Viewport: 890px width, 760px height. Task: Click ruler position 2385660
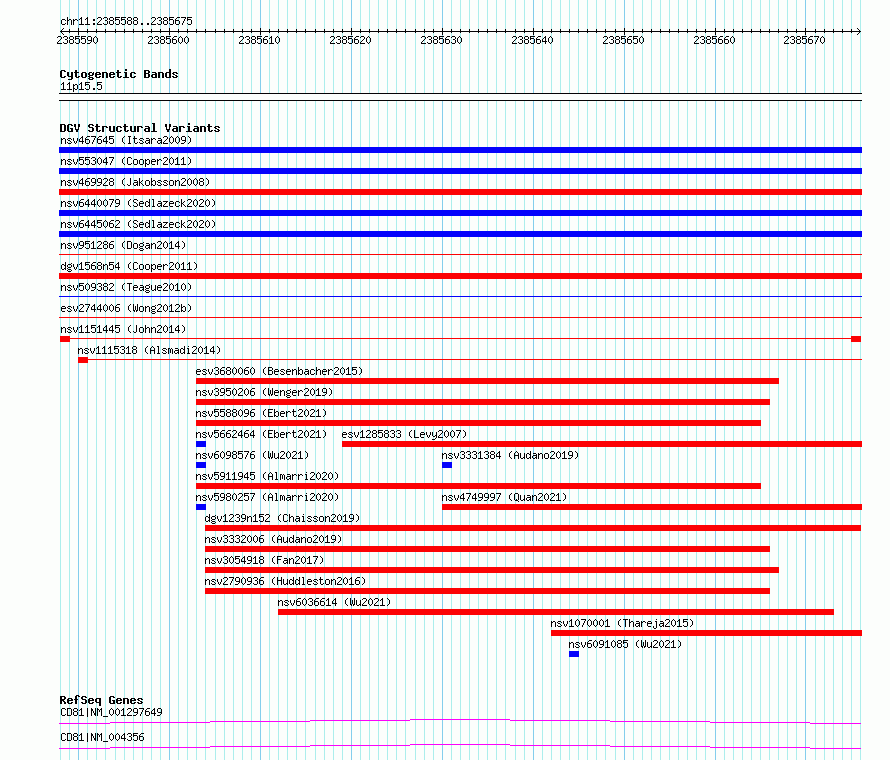(x=714, y=40)
